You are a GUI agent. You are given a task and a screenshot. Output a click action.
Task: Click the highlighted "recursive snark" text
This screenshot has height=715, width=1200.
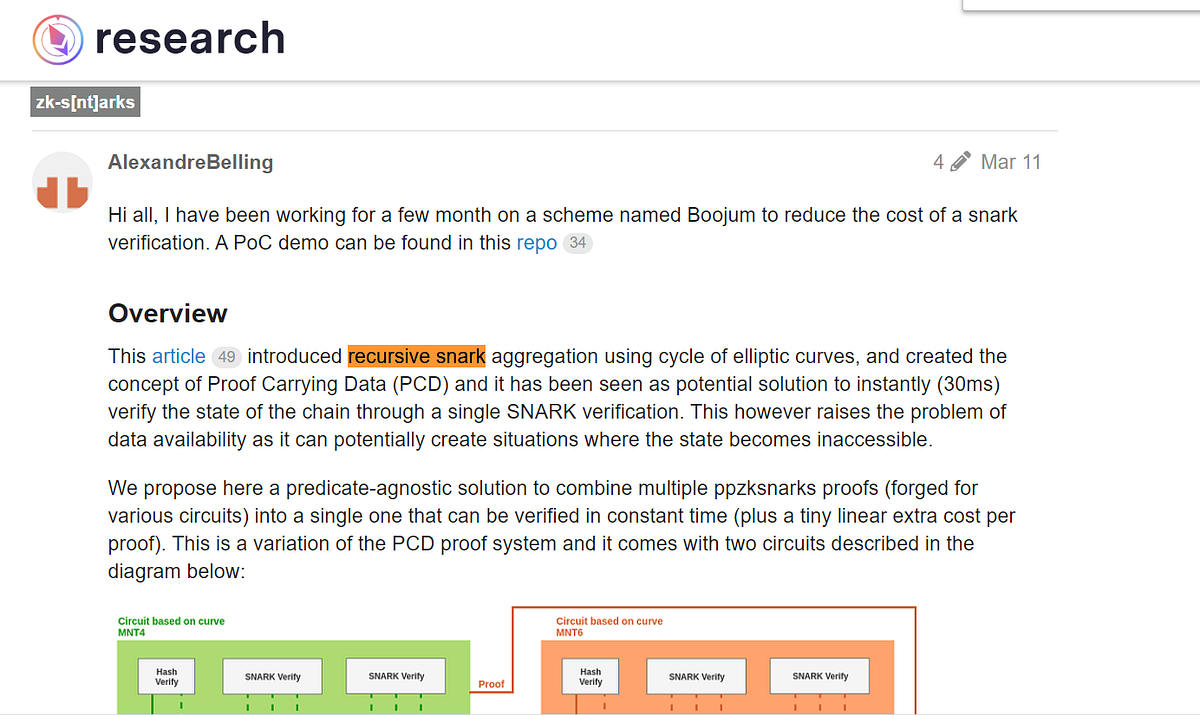416,356
